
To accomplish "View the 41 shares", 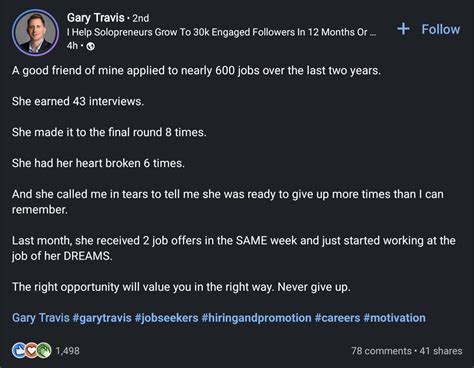I will coord(441,351).
